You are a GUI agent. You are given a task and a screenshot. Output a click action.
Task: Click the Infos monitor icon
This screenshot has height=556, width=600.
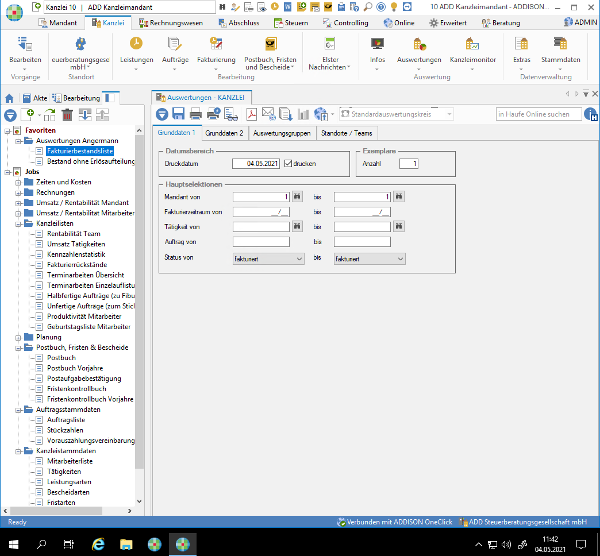[x=377, y=44]
